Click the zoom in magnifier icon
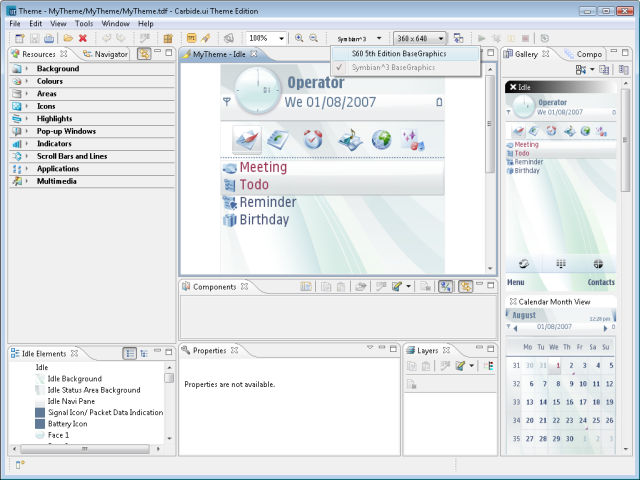Viewport: 640px width, 480px height. click(x=300, y=38)
